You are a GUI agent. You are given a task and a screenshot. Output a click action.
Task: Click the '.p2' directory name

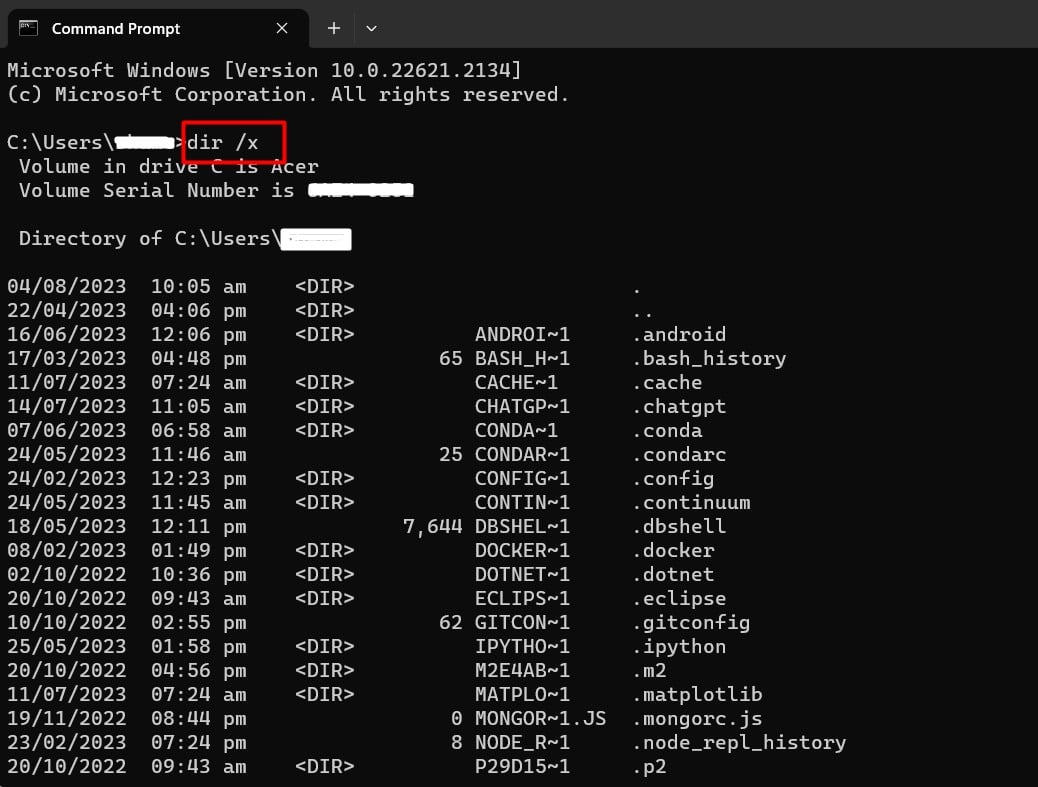[649, 766]
